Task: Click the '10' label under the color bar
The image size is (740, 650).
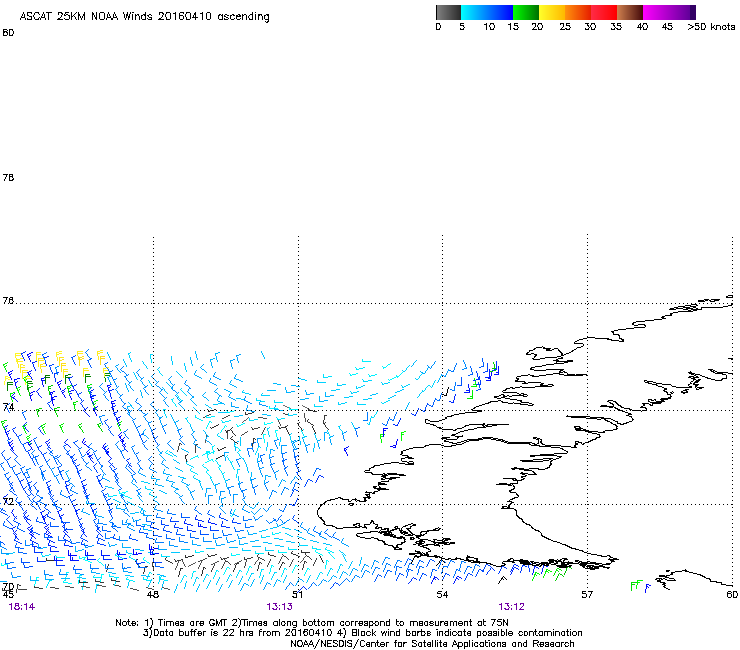Action: coord(489,27)
